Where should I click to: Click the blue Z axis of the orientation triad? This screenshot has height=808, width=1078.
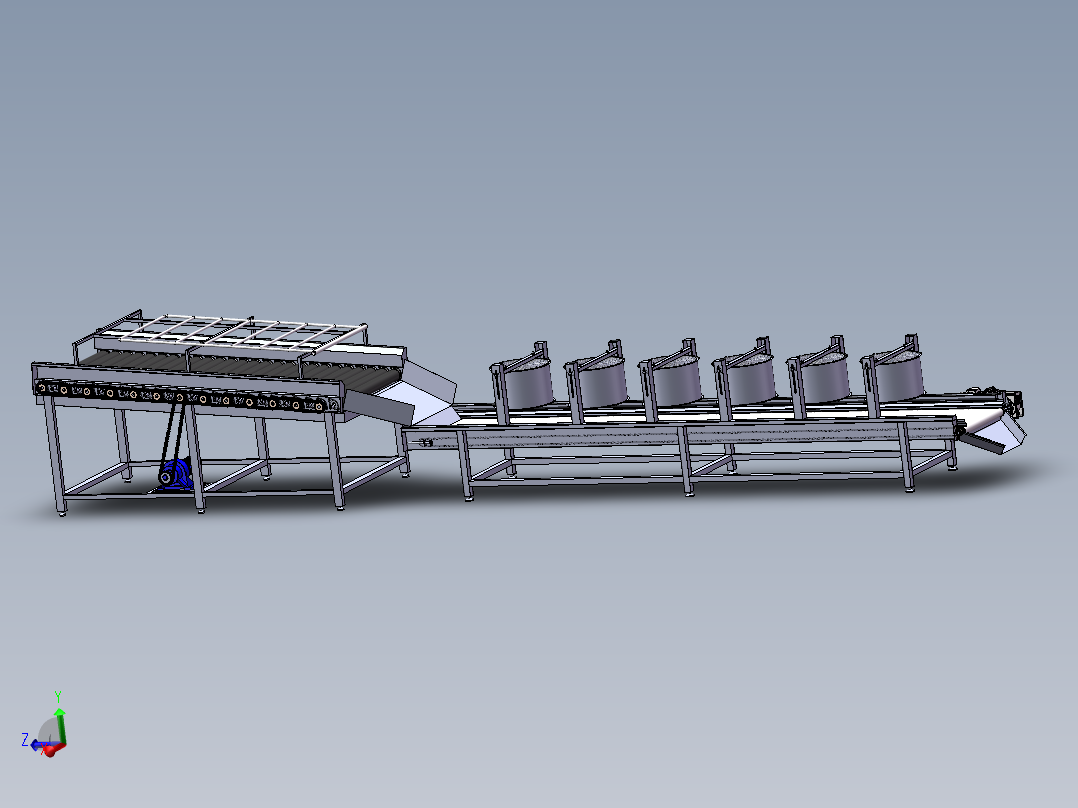tap(40, 745)
